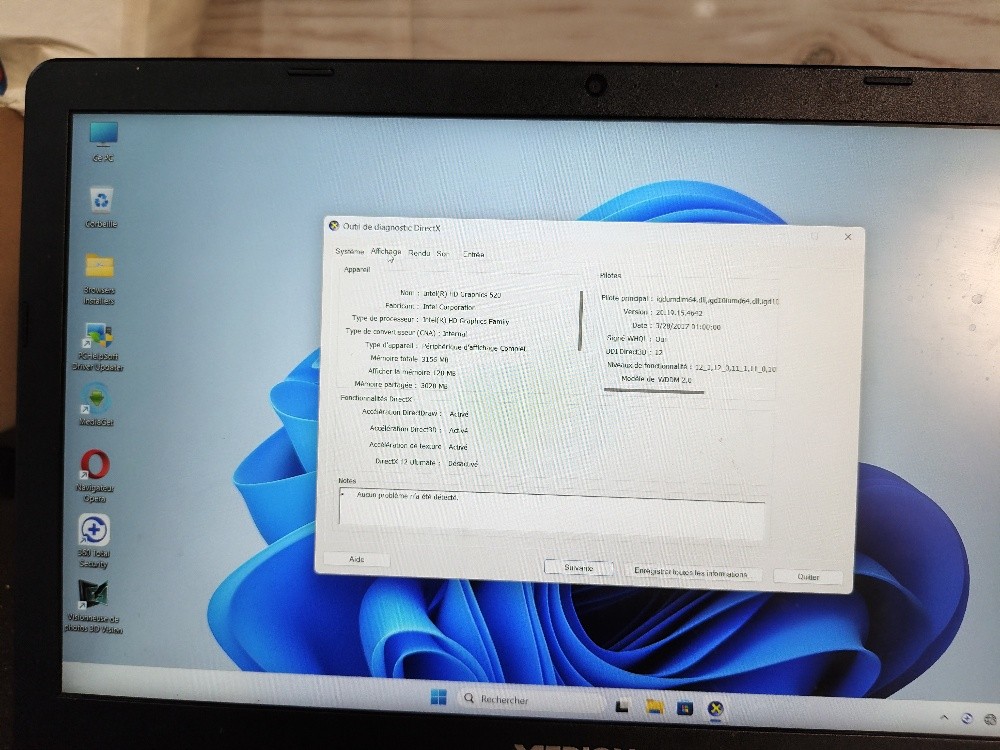This screenshot has width=1000, height=750.
Task: Click the DirectX icon in dialog title bar
Action: click(334, 225)
